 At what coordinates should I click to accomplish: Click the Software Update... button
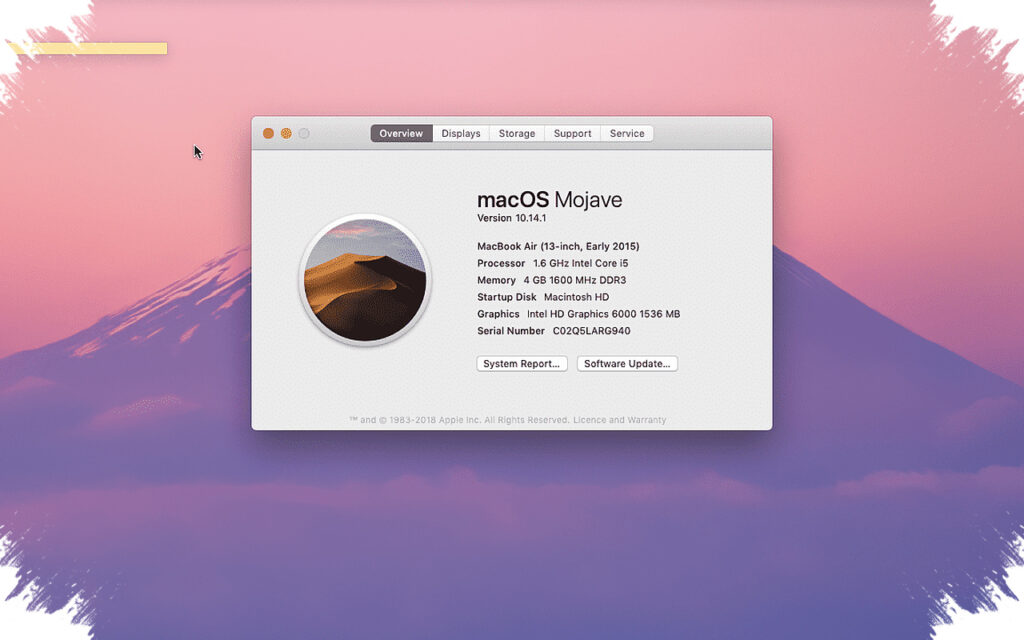pyautogui.click(x=627, y=364)
